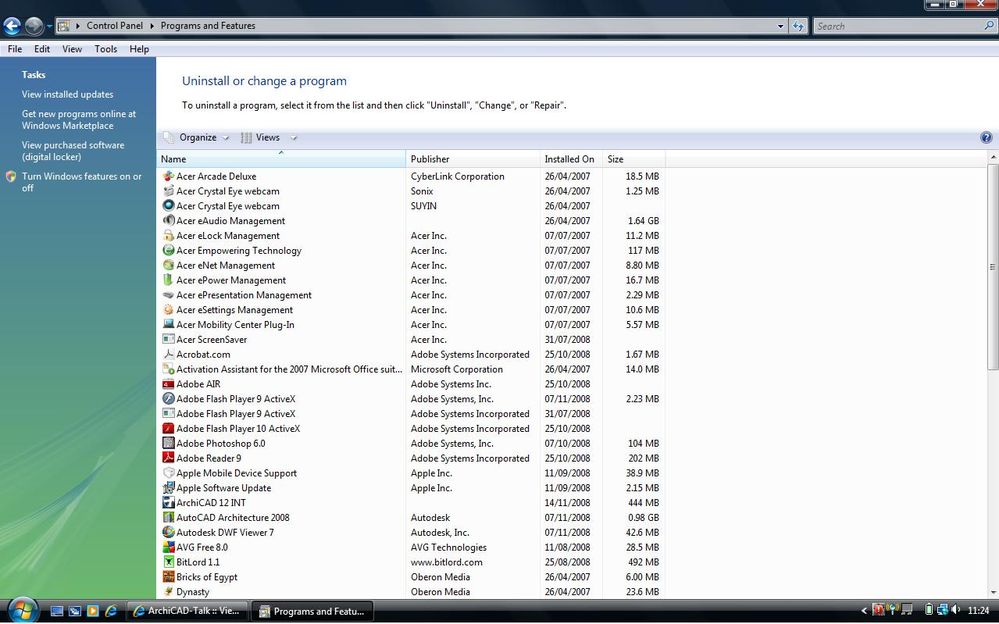Open the help question mark icon
Screen dimensions: 999x624
[986, 138]
